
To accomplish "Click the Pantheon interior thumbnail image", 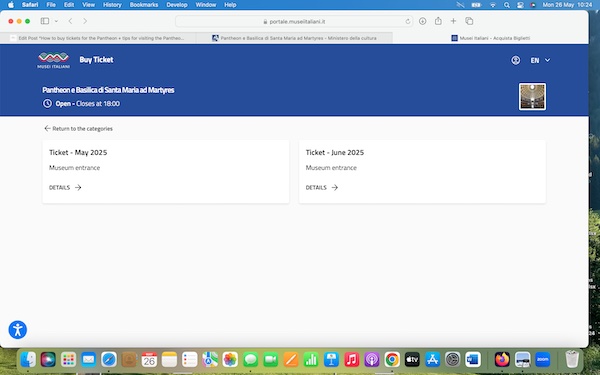I will 532,96.
